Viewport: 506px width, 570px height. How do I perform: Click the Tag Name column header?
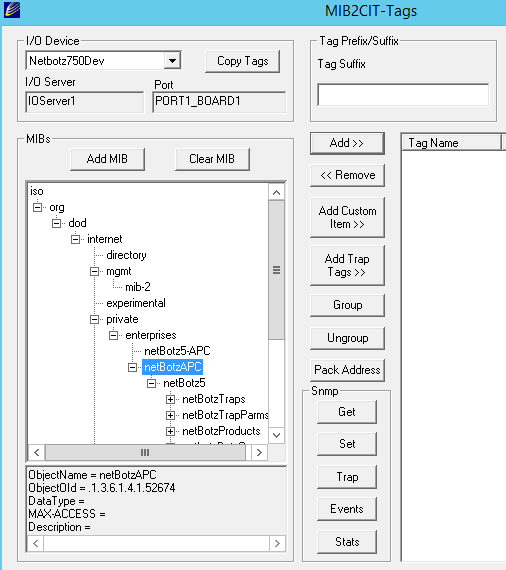451,143
